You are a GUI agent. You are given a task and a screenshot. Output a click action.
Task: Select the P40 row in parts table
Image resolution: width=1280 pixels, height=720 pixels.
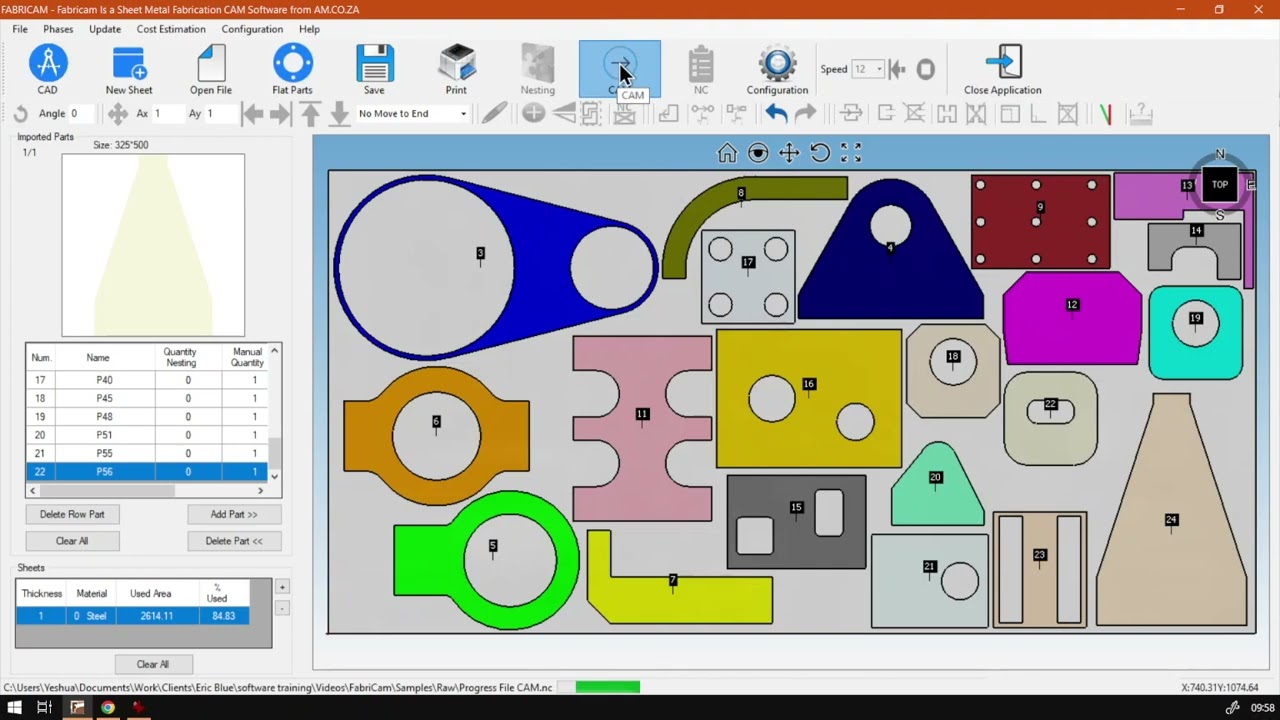tap(147, 380)
